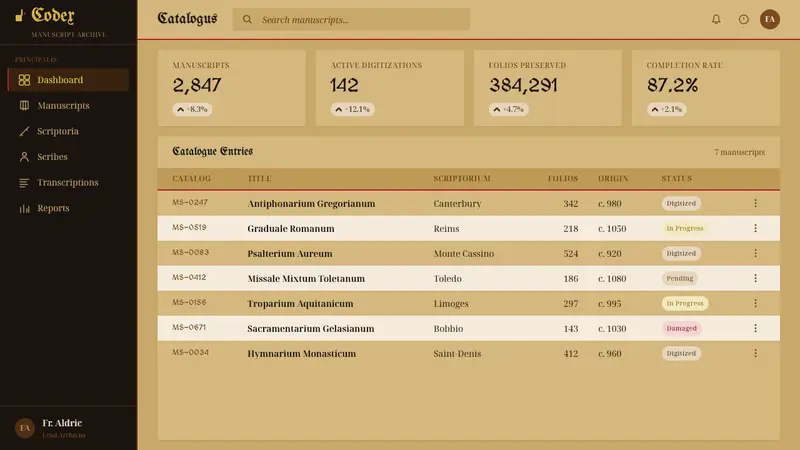800x450 pixels.
Task: Click the FA avatar beside Fr. Aldric
Action: [x=24, y=428]
